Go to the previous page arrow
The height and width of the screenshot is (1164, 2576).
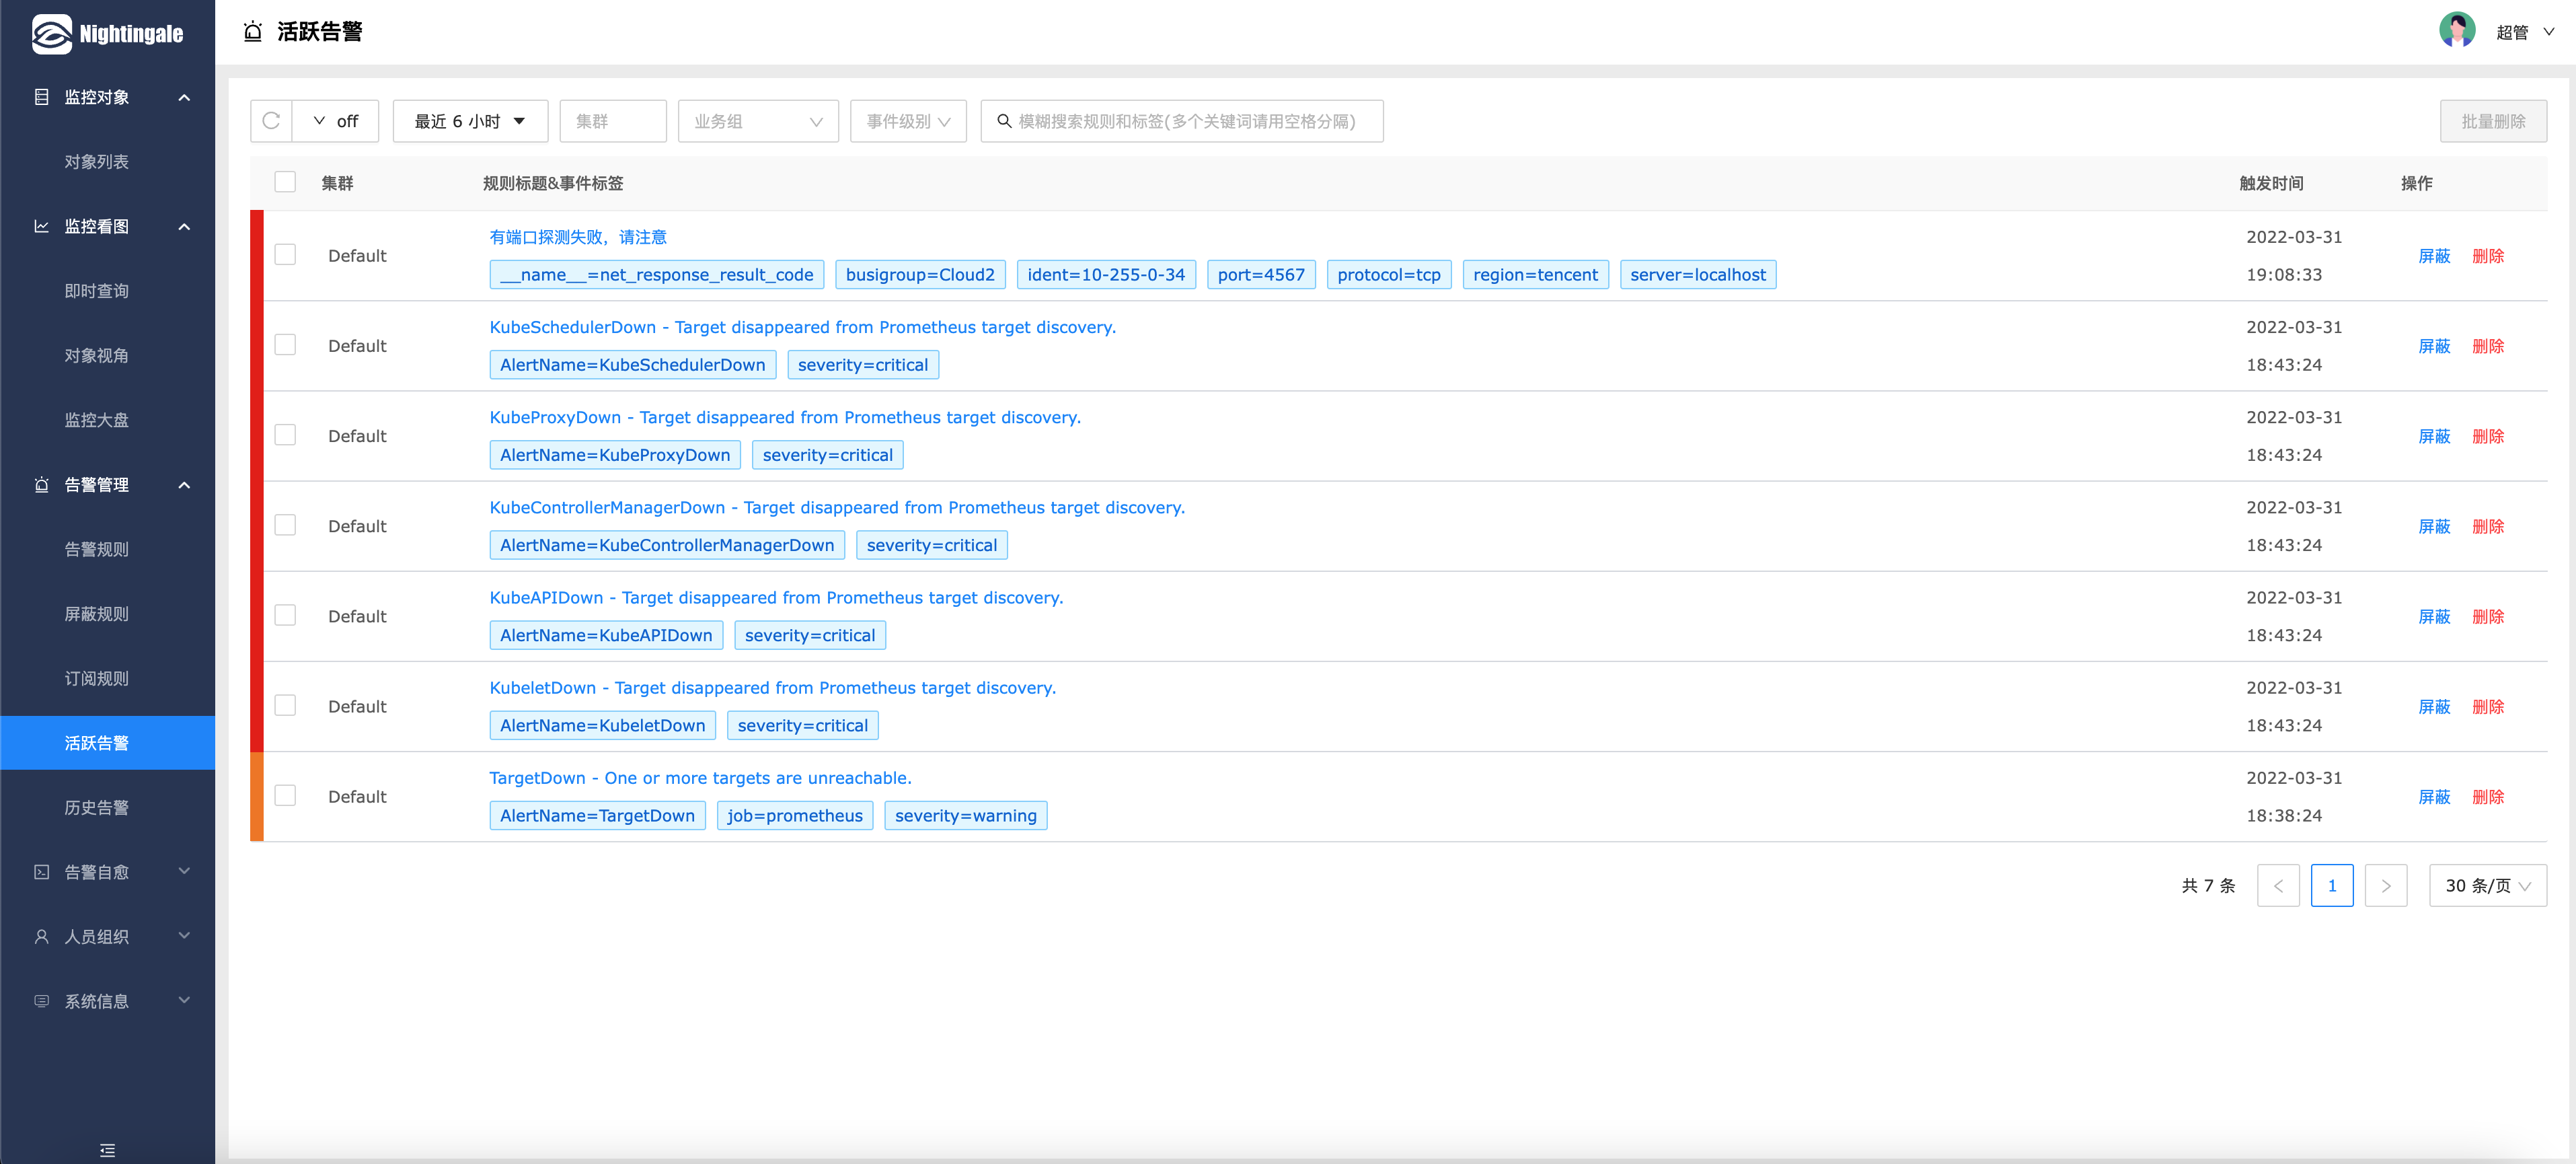[x=2278, y=886]
